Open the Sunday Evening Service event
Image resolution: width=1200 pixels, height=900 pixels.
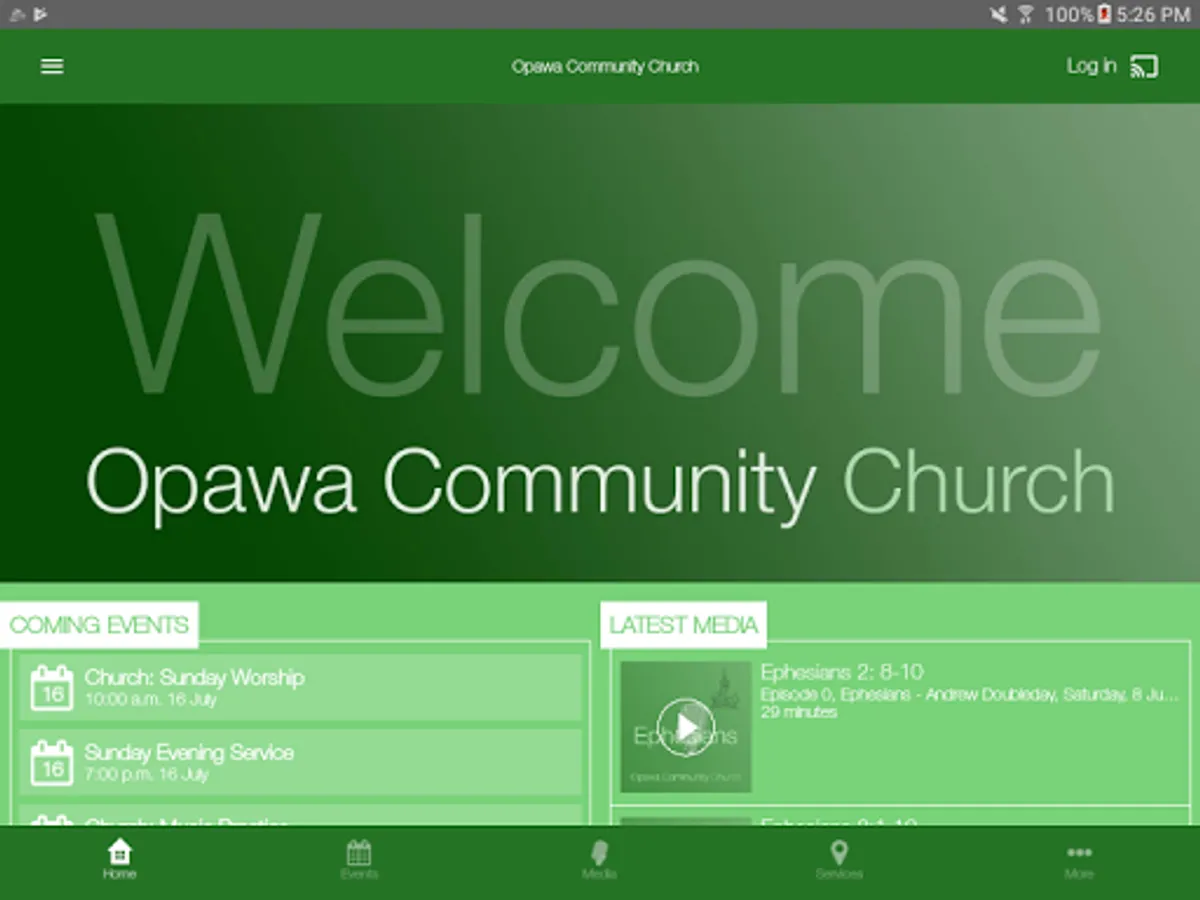tap(300, 762)
